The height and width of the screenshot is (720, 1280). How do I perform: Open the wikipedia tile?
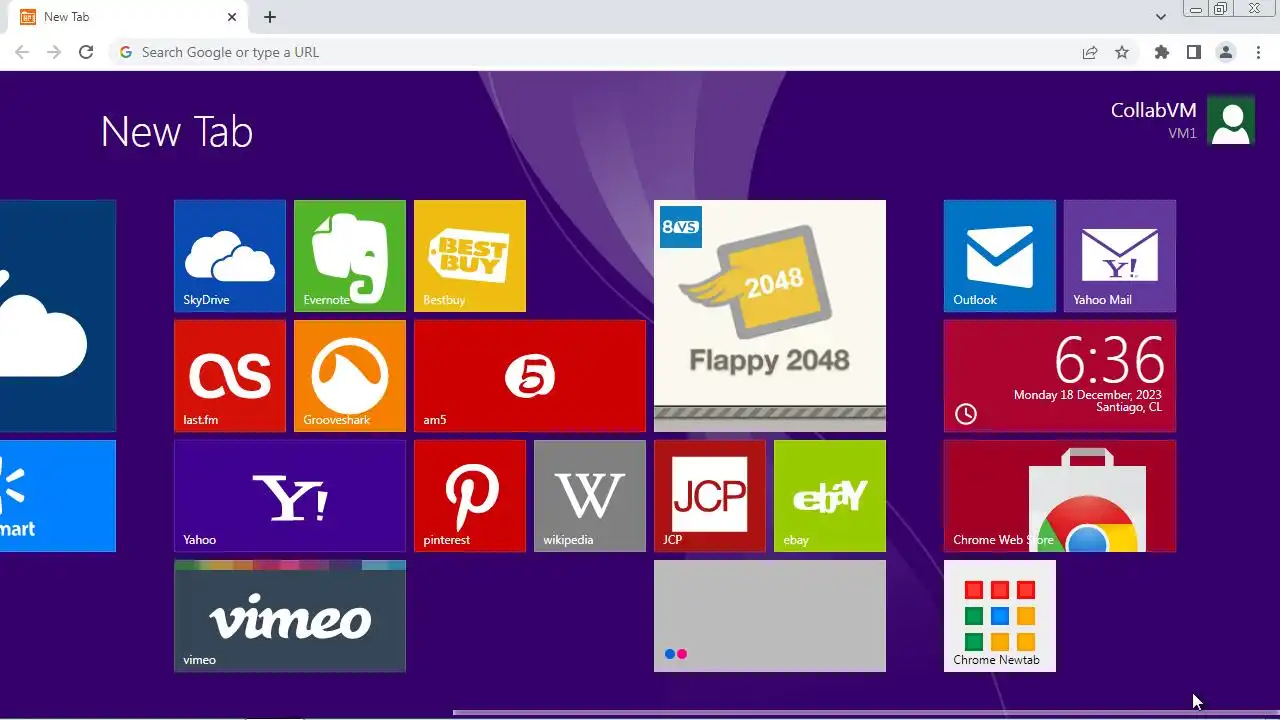pyautogui.click(x=590, y=496)
